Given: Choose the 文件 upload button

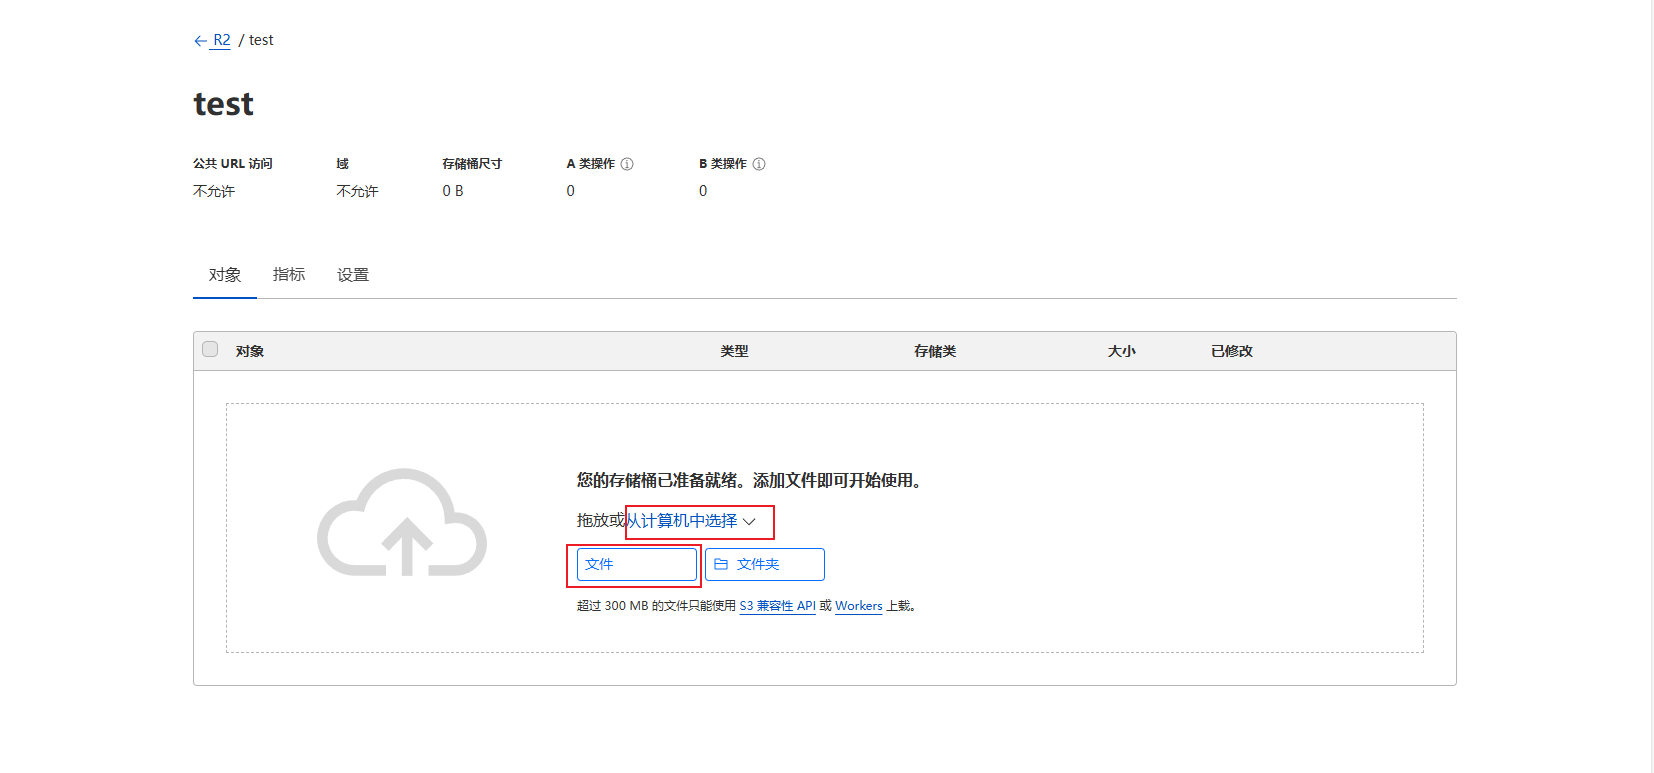Looking at the screenshot, I should 637,564.
